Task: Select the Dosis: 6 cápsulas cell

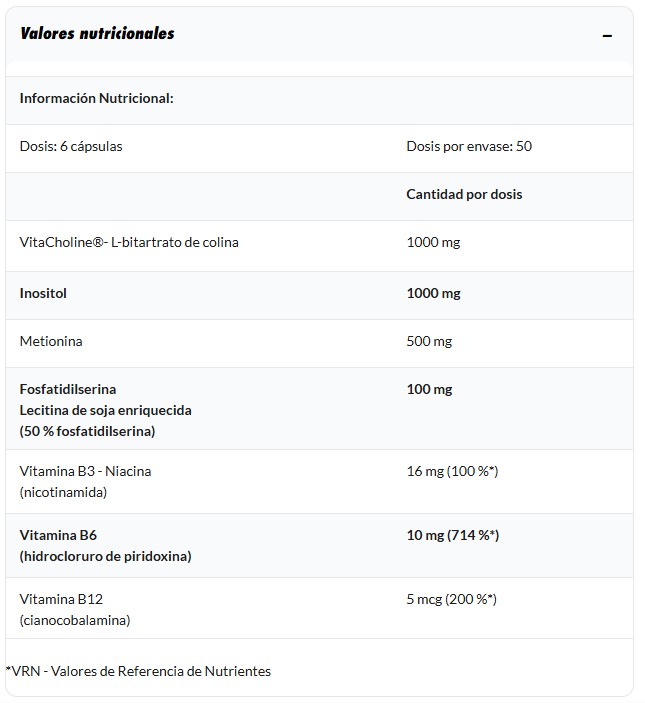Action: pyautogui.click(x=71, y=146)
